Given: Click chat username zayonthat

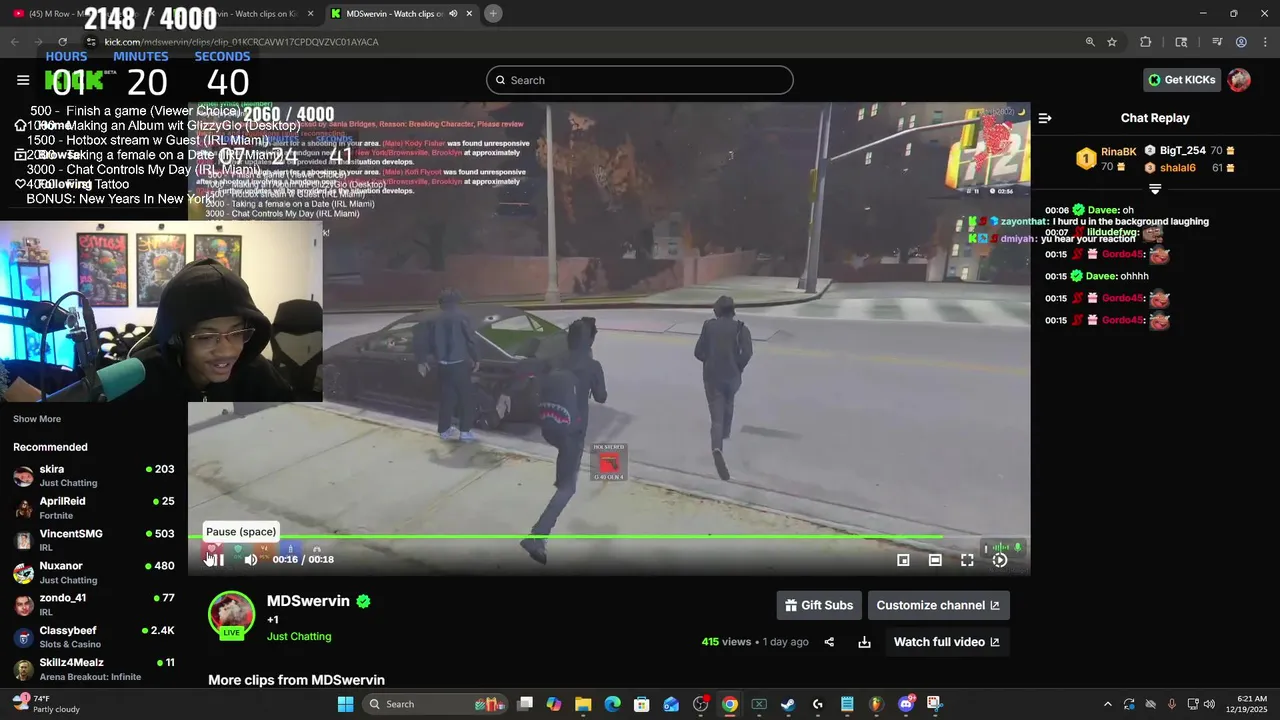Looking at the screenshot, I should tap(1025, 222).
